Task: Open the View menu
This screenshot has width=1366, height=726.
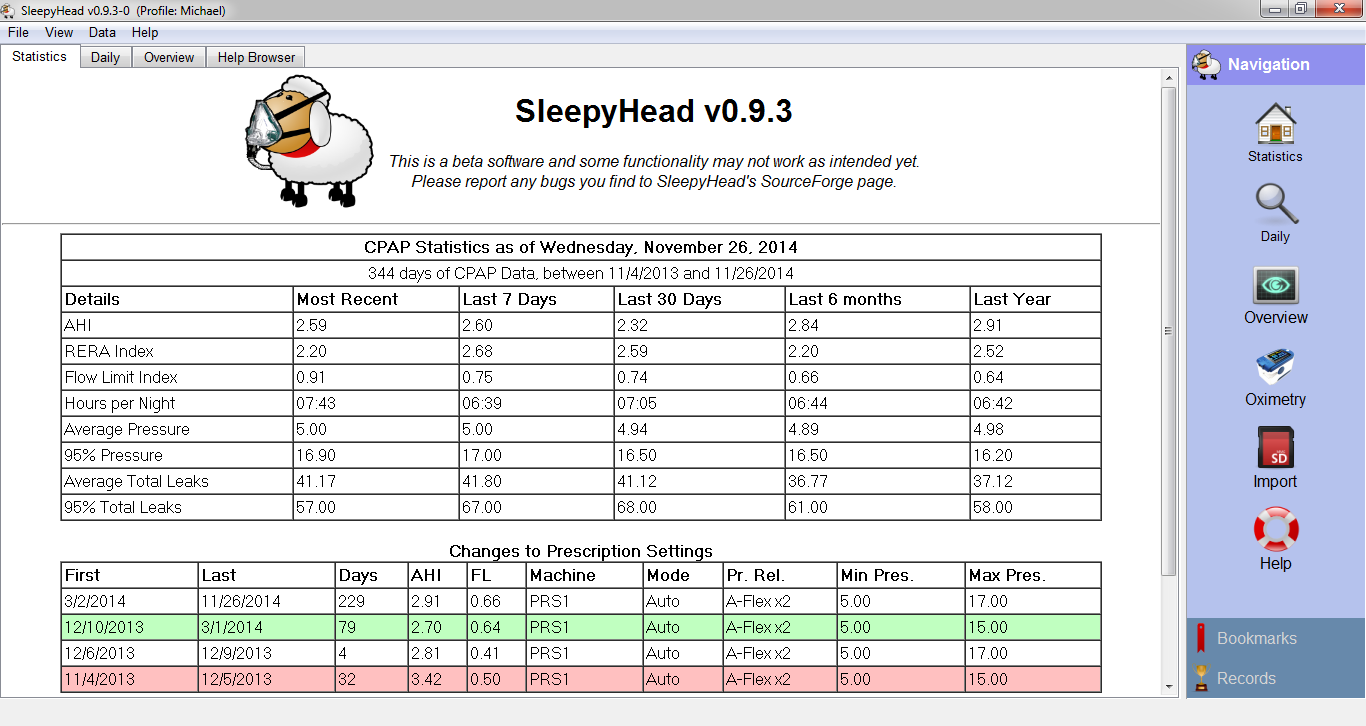Action: click(x=59, y=33)
